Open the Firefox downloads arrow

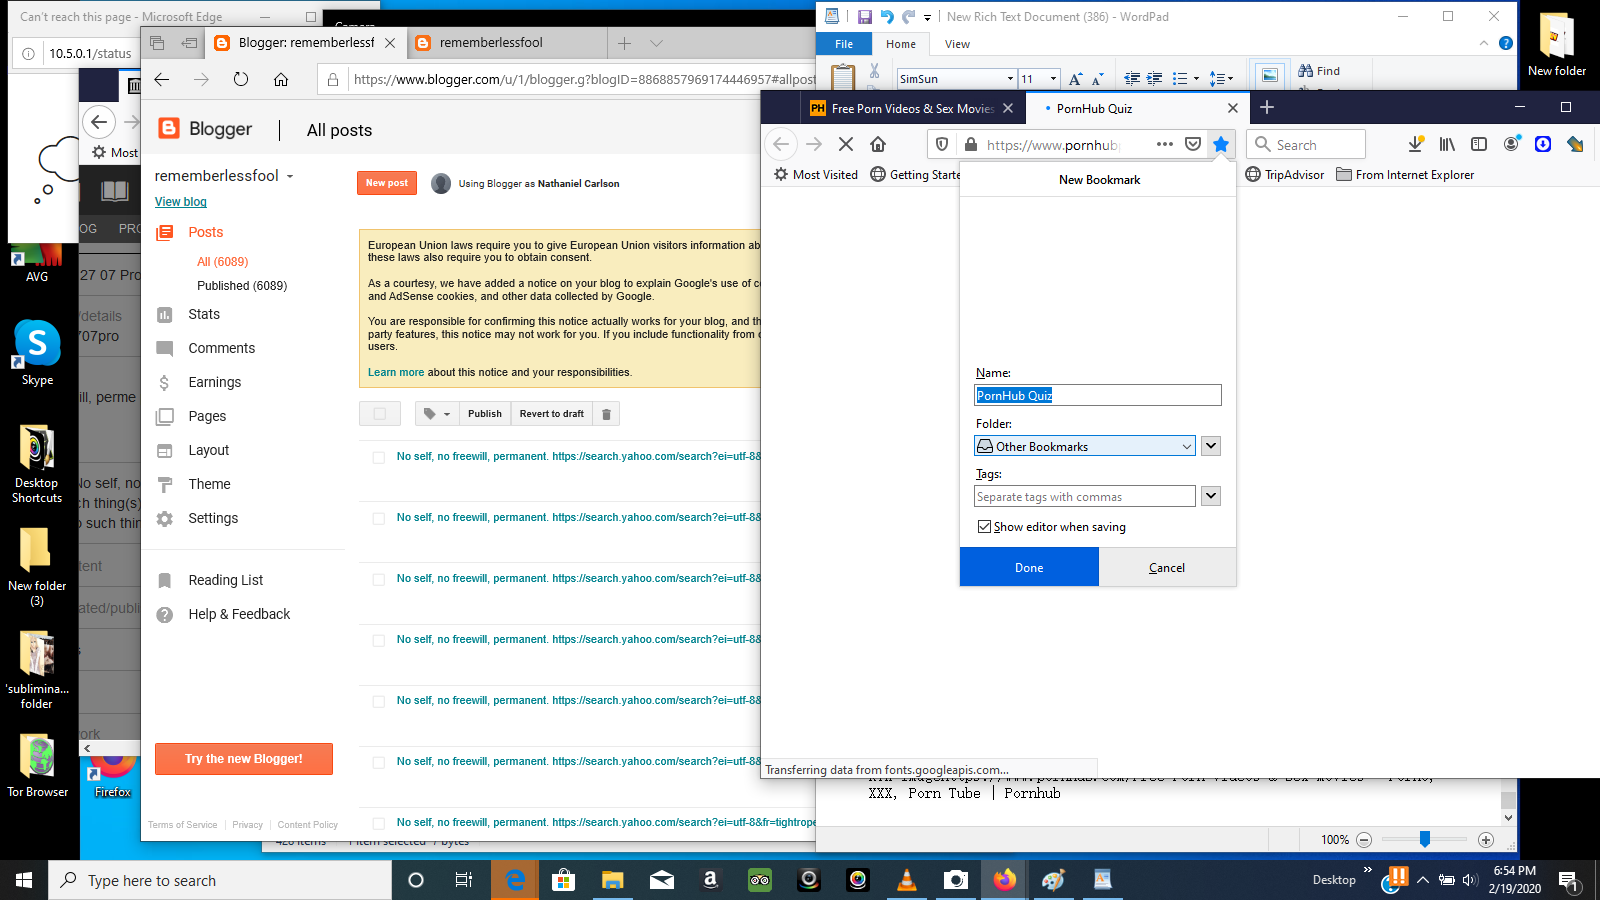tap(1415, 144)
